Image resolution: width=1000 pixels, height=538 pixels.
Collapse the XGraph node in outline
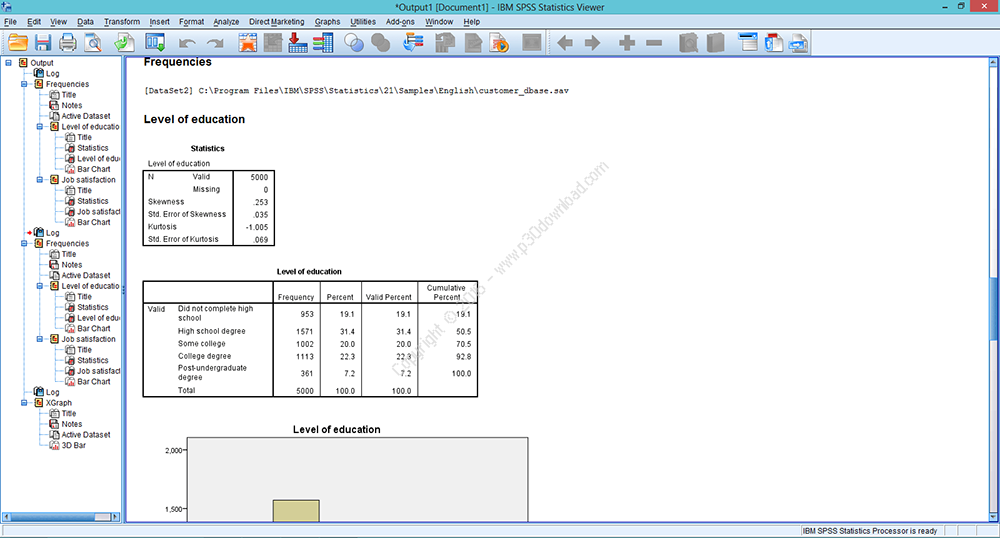(x=24, y=403)
